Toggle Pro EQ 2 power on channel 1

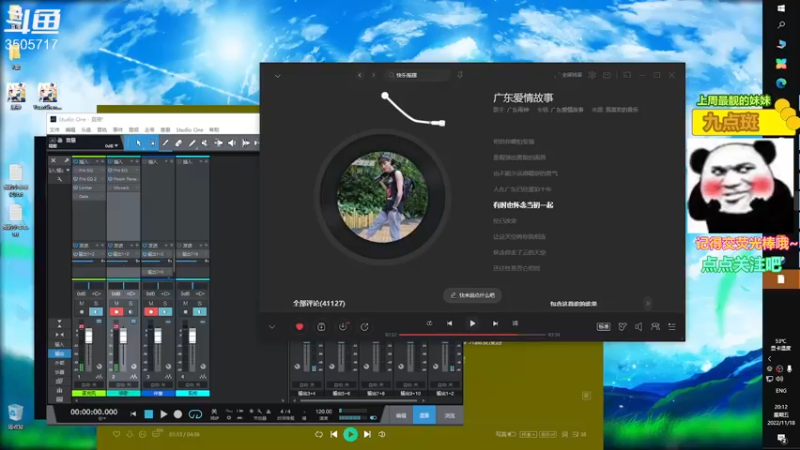pyautogui.click(x=76, y=179)
